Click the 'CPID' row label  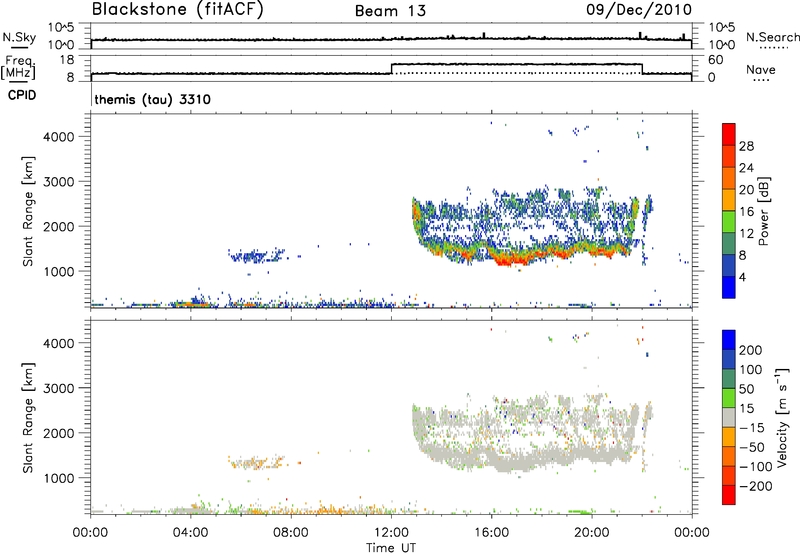click(x=22, y=95)
